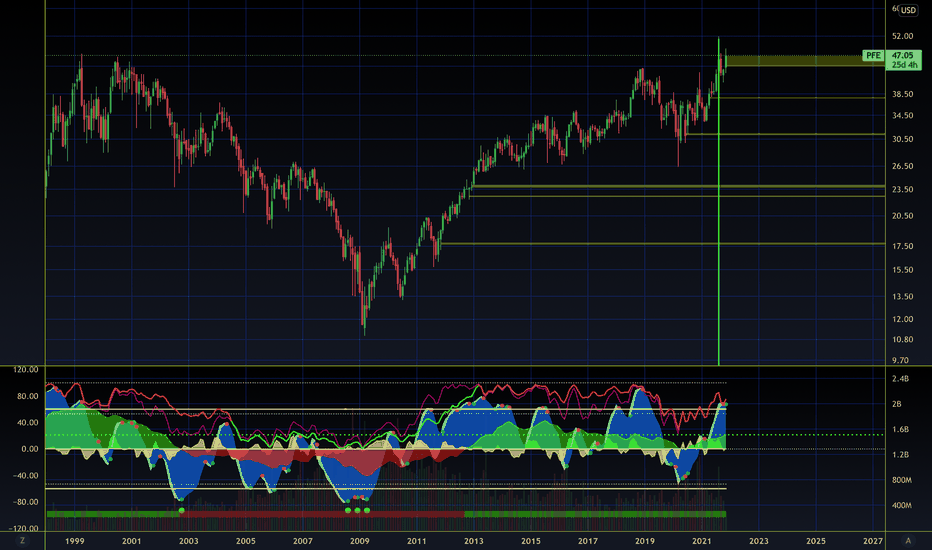The width and height of the screenshot is (932, 550).
Task: Select the green vertical line drawing
Action: pyautogui.click(x=719, y=202)
